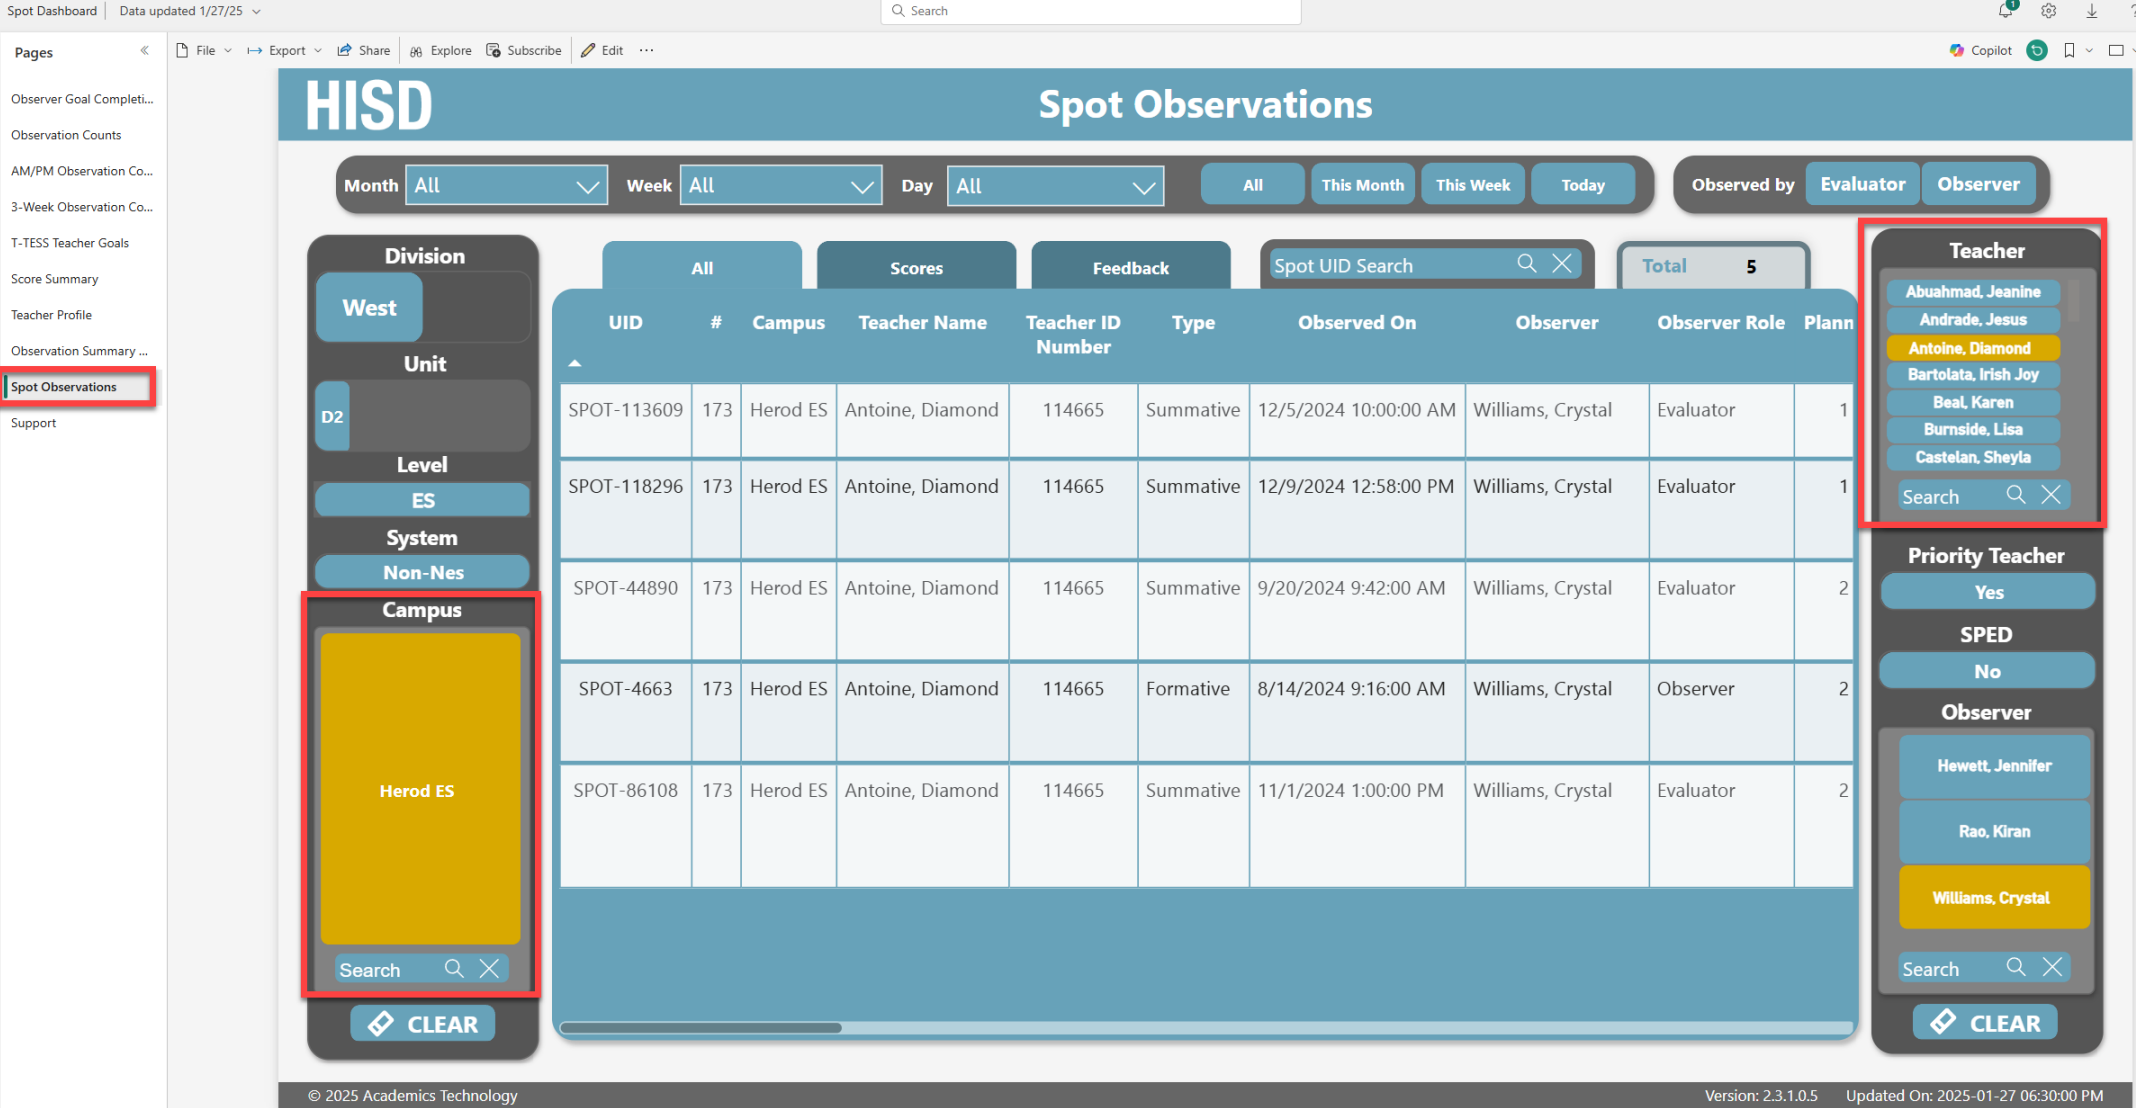Click Teacher search magnifier icon

pos(2016,495)
